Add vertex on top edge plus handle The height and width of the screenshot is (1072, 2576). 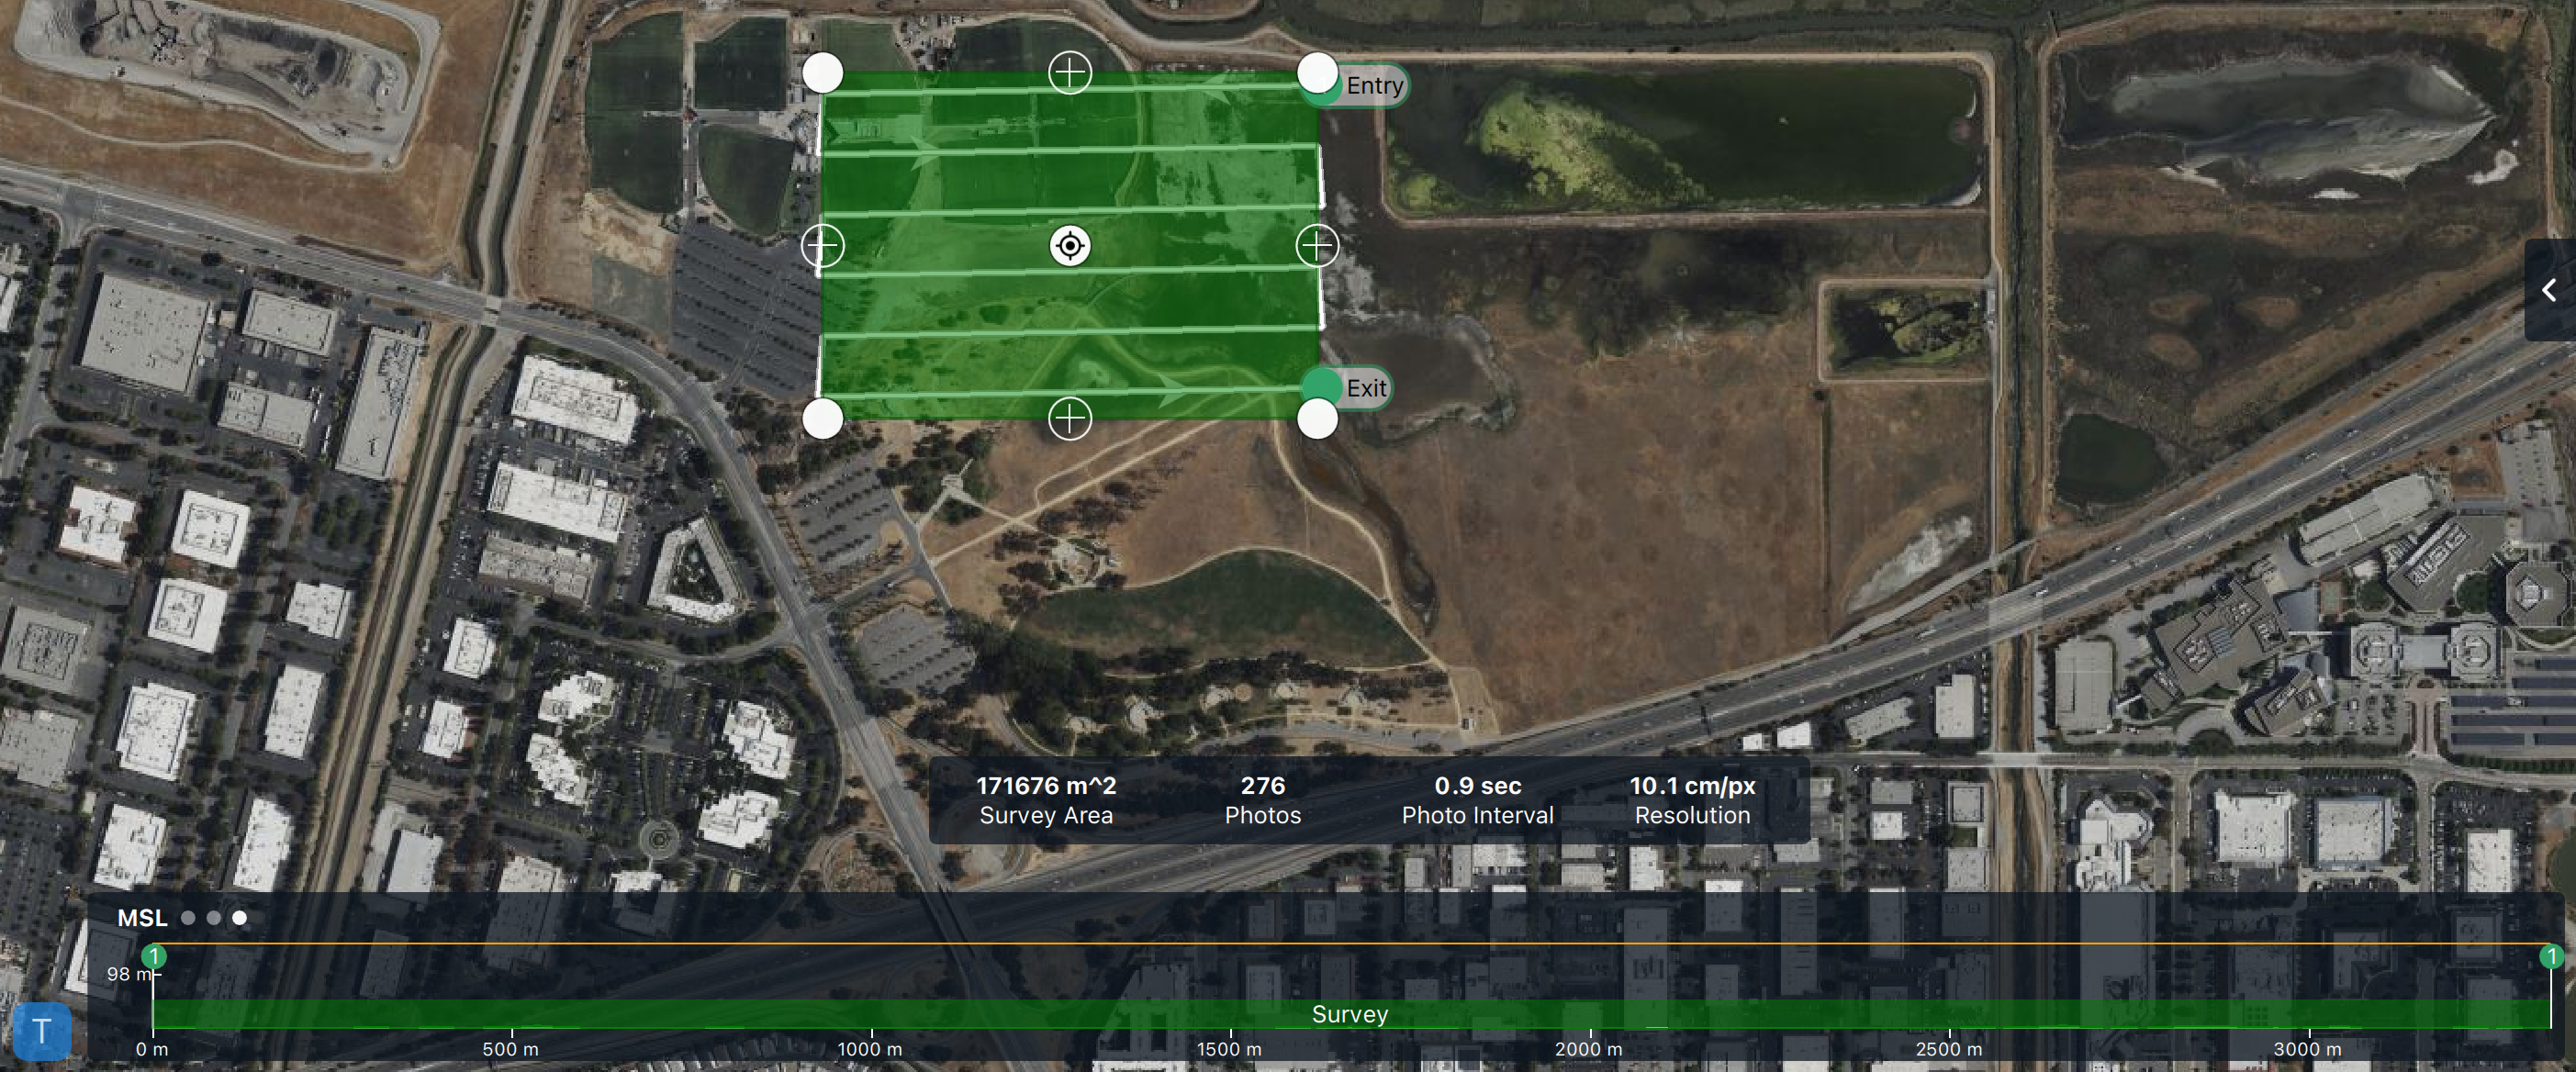[x=1069, y=72]
